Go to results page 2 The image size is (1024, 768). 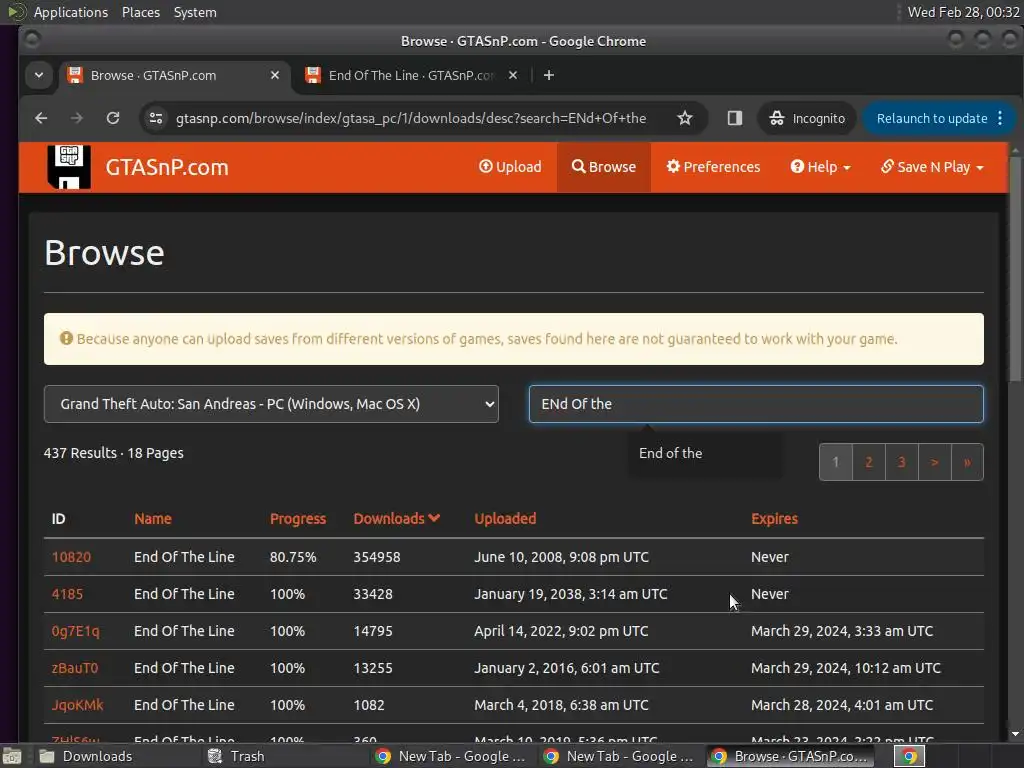point(869,462)
